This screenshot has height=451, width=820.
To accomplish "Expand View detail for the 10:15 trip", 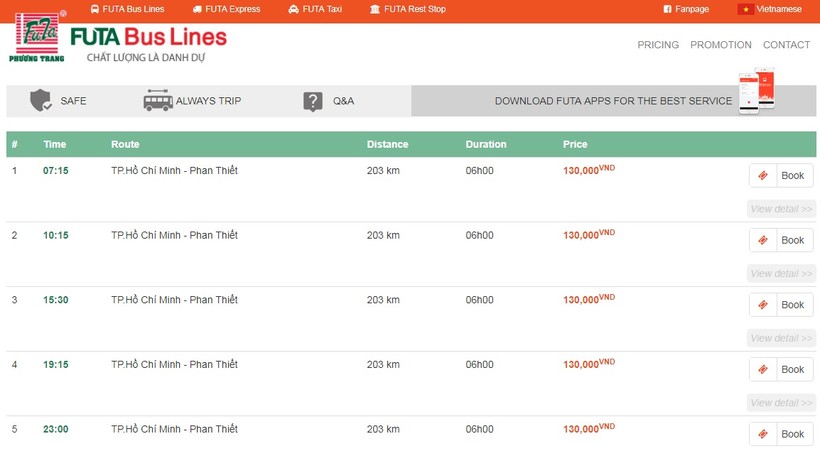I will (781, 273).
